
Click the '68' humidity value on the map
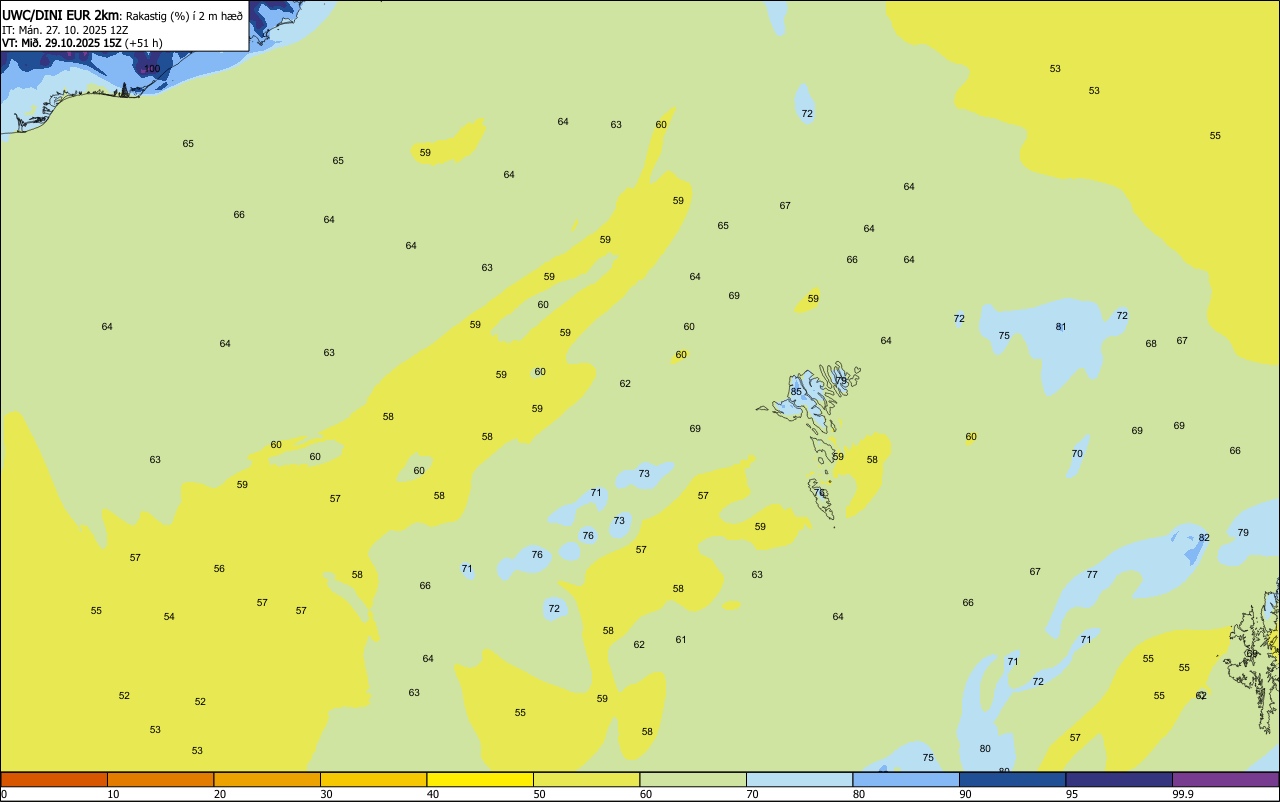pyautogui.click(x=1151, y=344)
